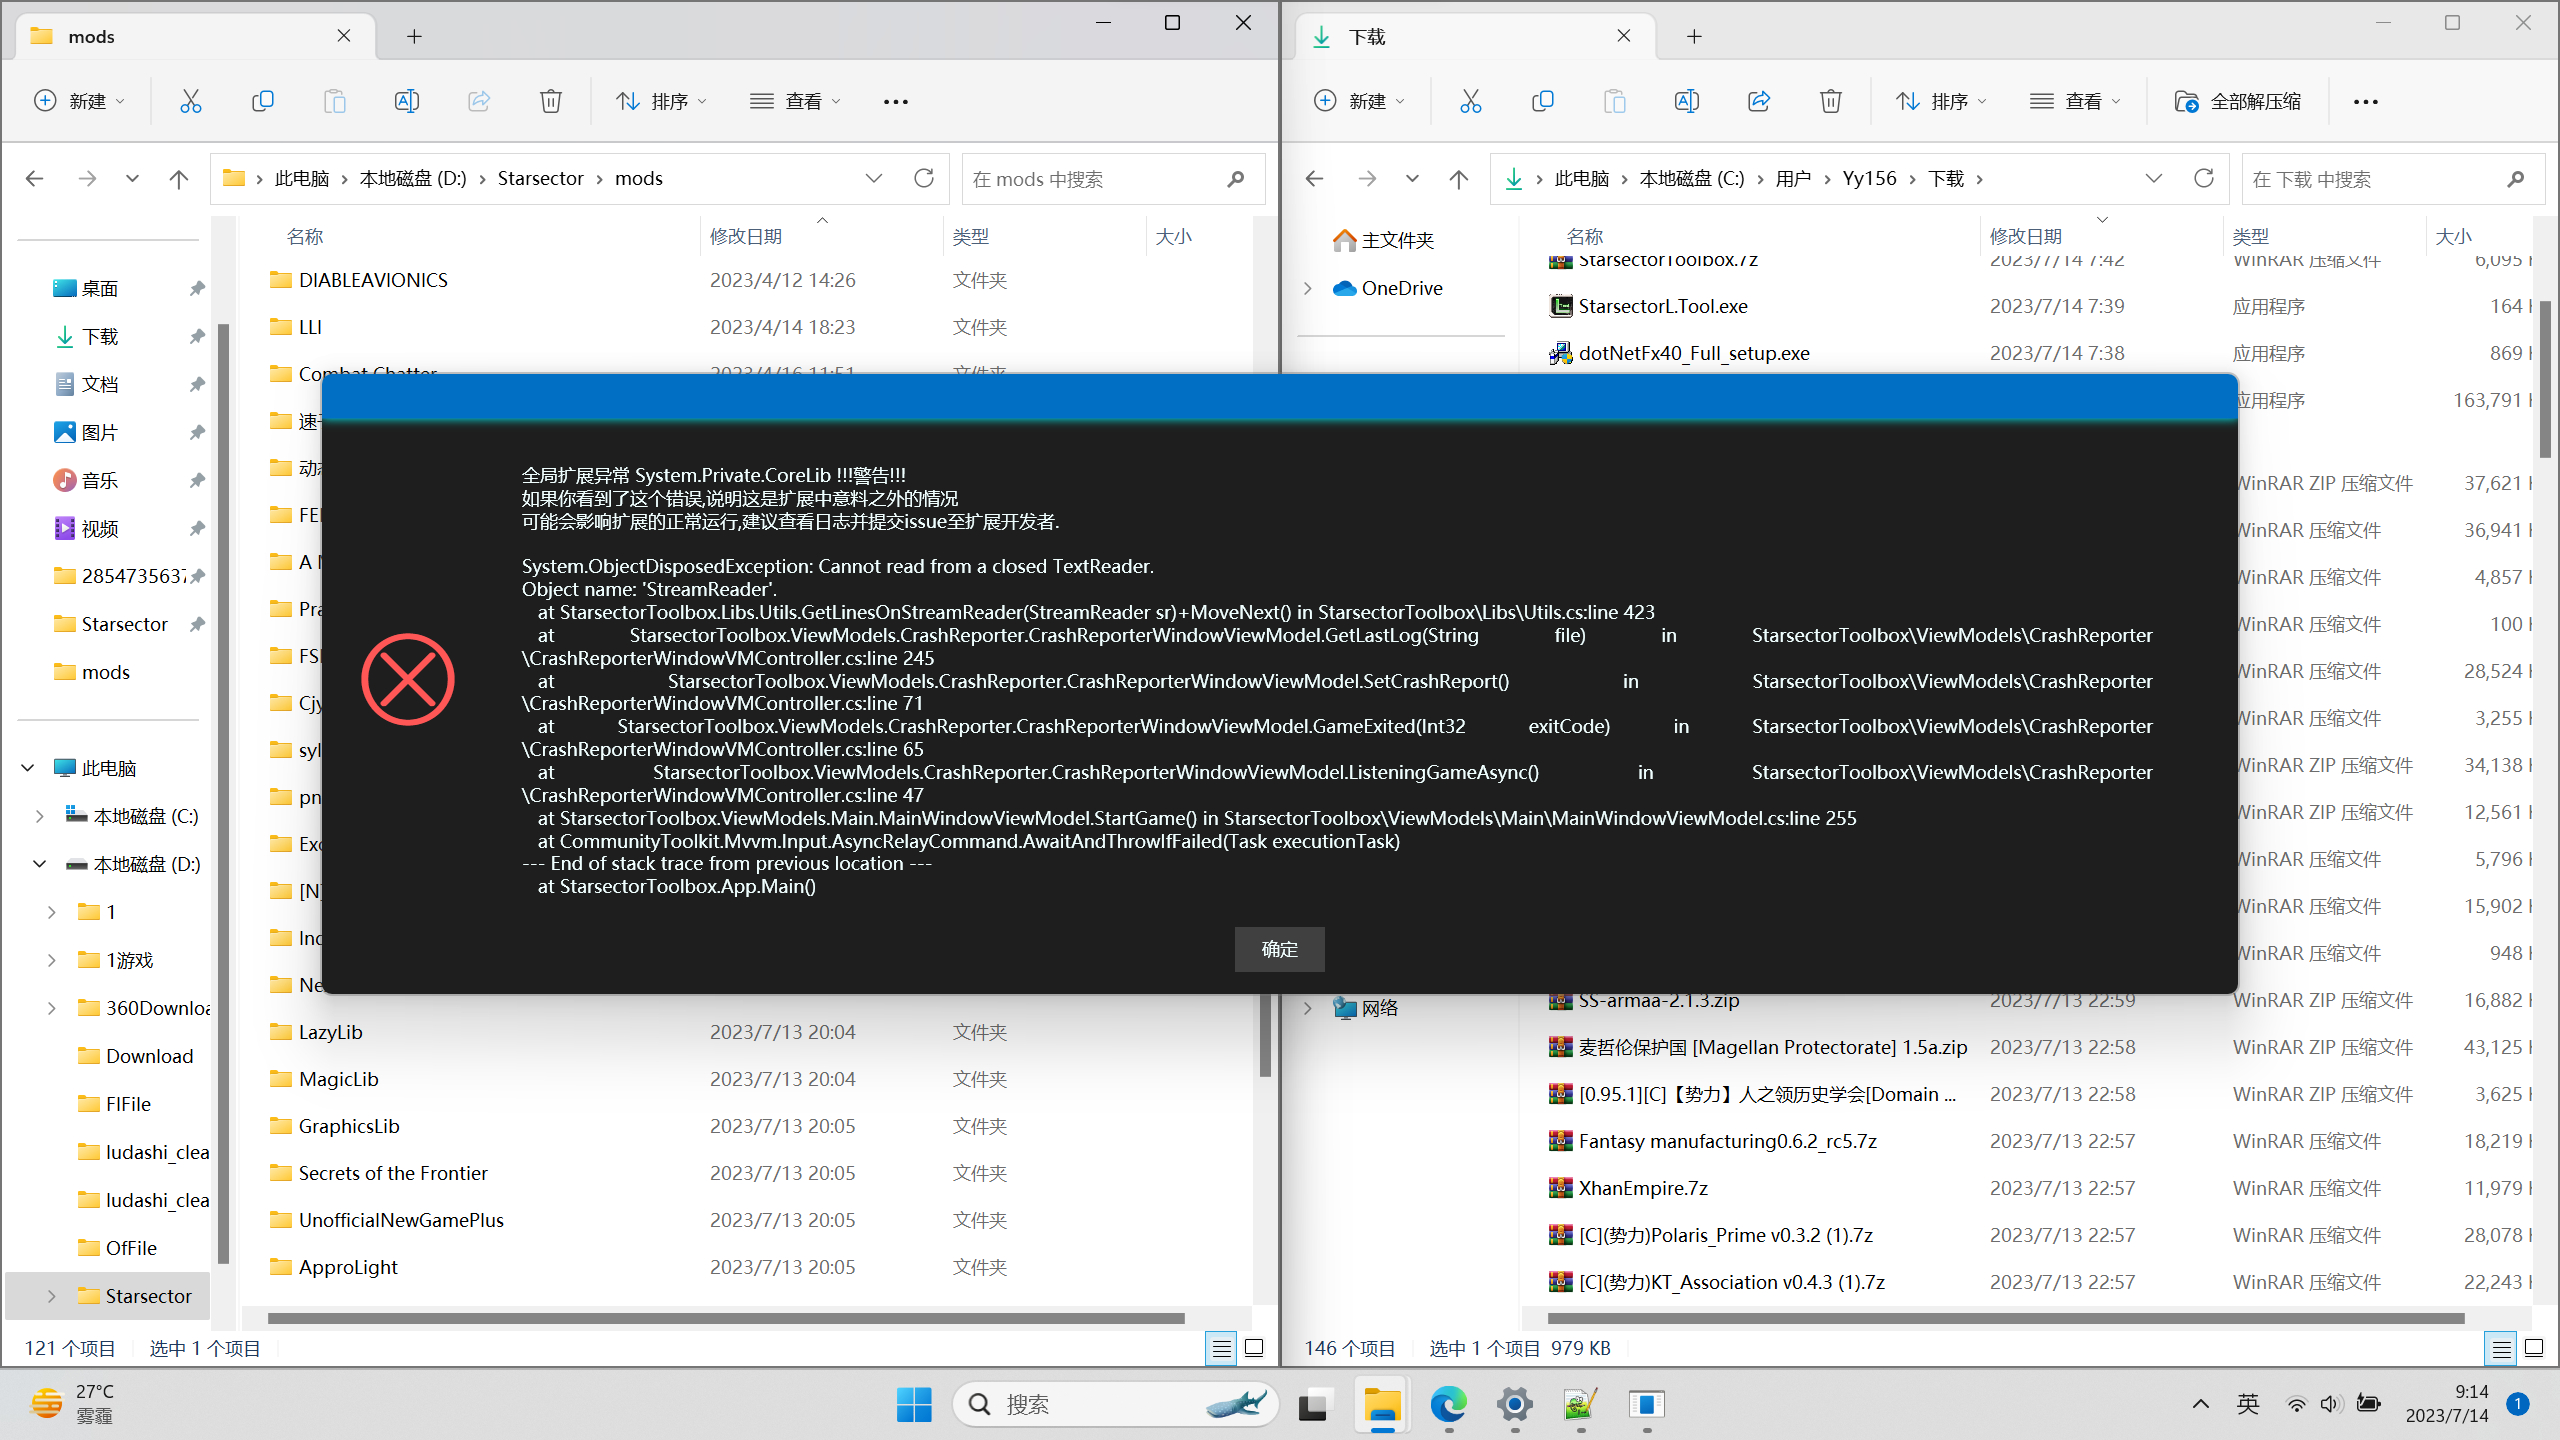2560x1440 pixels.
Task: Switch mods window to large thumbnails view
Action: 1254,1348
